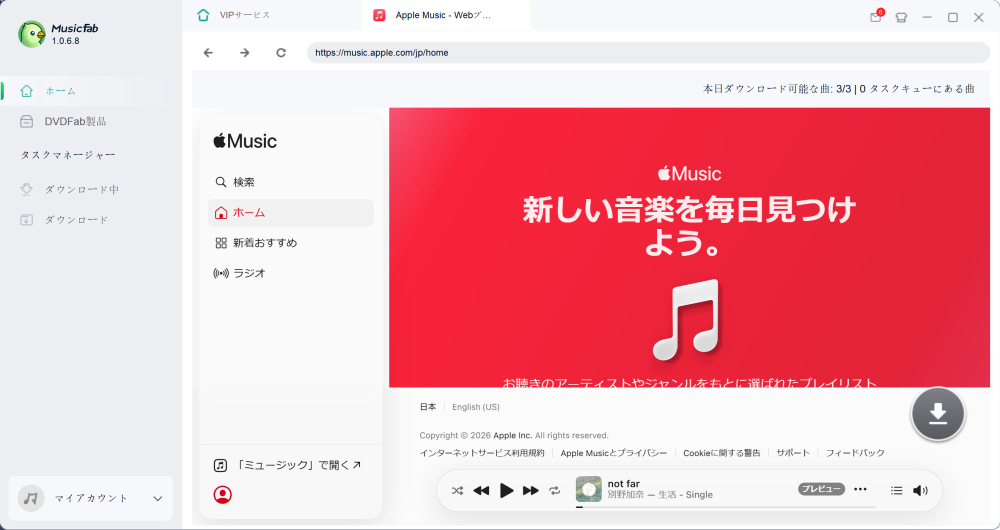Open インターネットサービス利用規約 link
The image size is (1000, 530).
click(482, 453)
